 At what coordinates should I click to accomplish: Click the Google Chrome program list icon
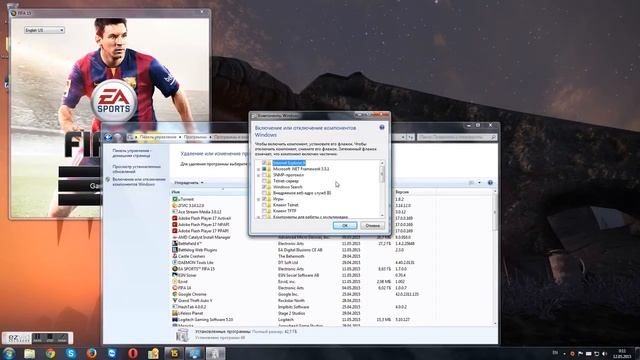(175, 294)
